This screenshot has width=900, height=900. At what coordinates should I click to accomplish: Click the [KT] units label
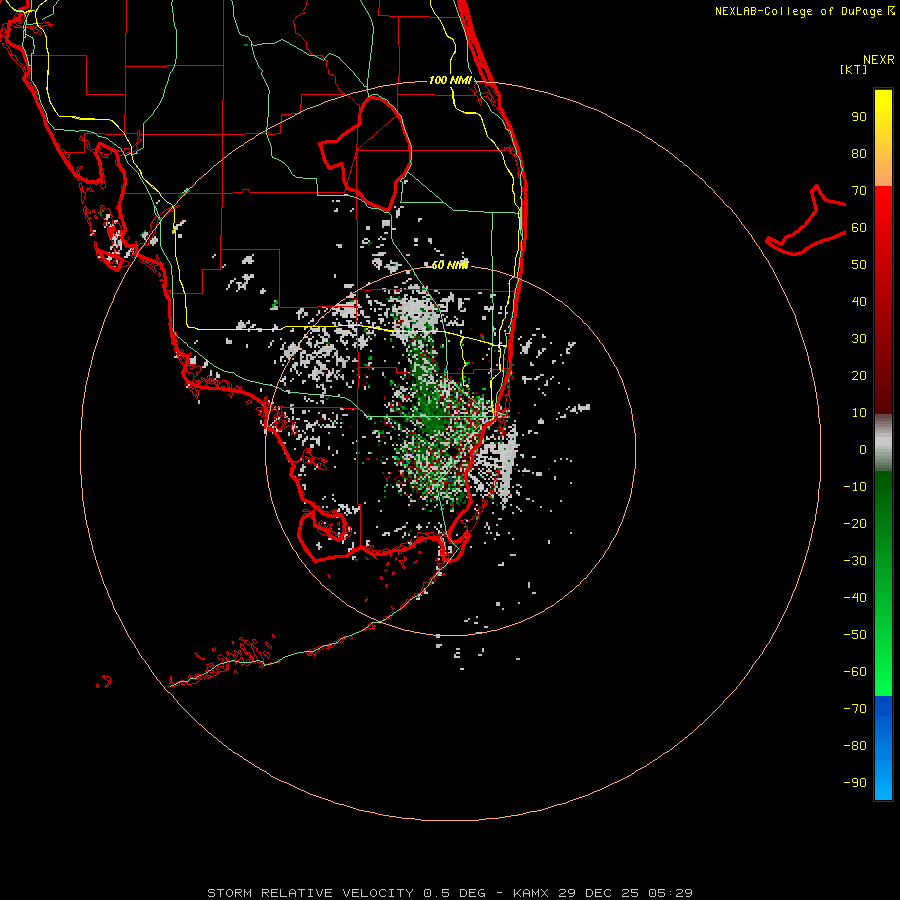853,69
